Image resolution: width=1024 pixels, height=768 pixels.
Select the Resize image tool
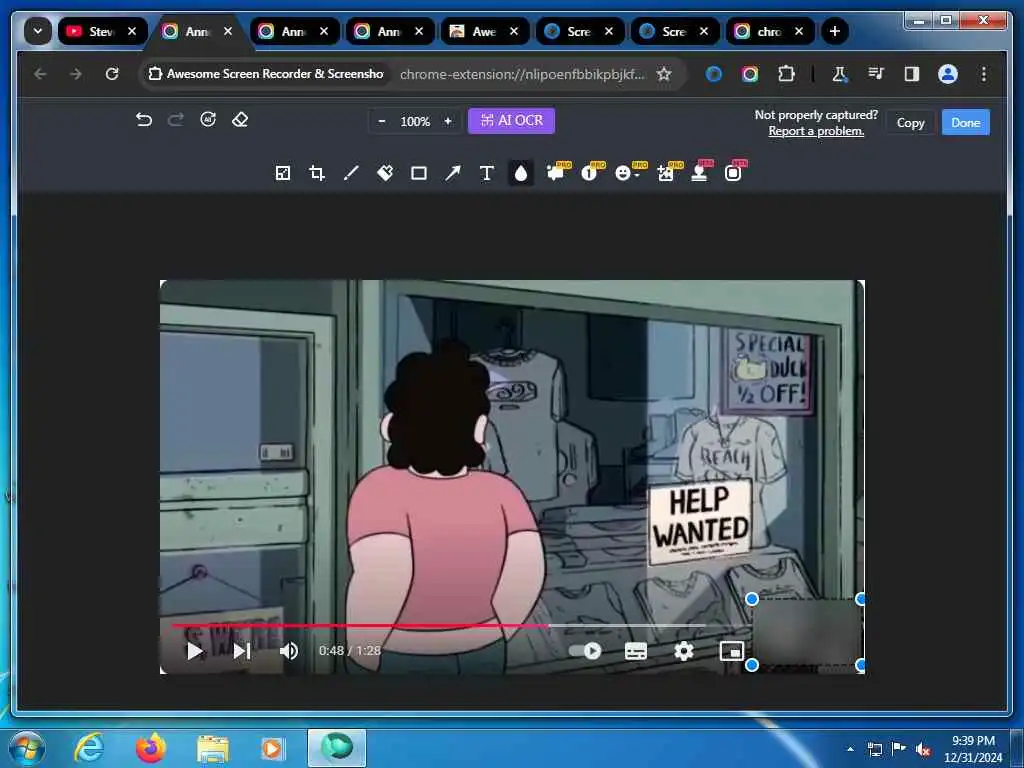click(x=283, y=173)
